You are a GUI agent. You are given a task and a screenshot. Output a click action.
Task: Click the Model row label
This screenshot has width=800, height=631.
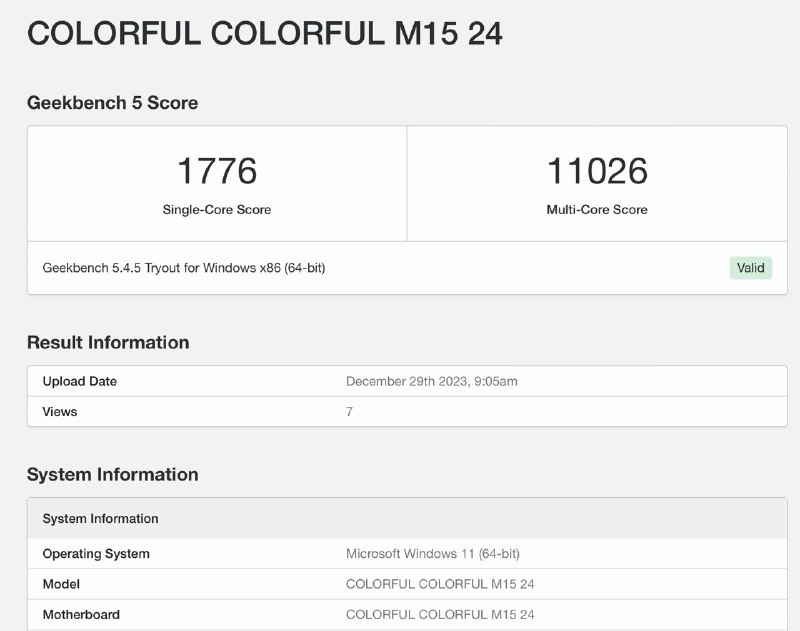tap(61, 584)
